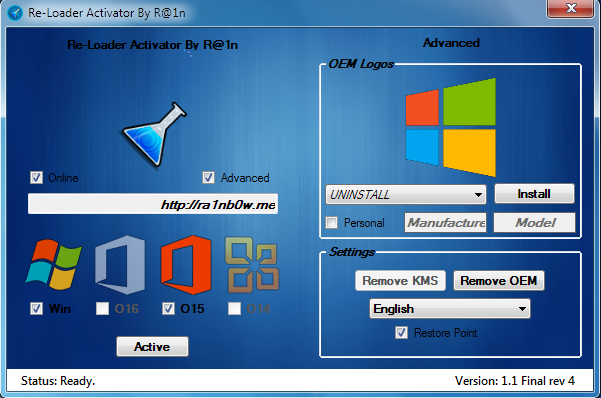Click the Install button
601x398 pixels.
(x=534, y=194)
